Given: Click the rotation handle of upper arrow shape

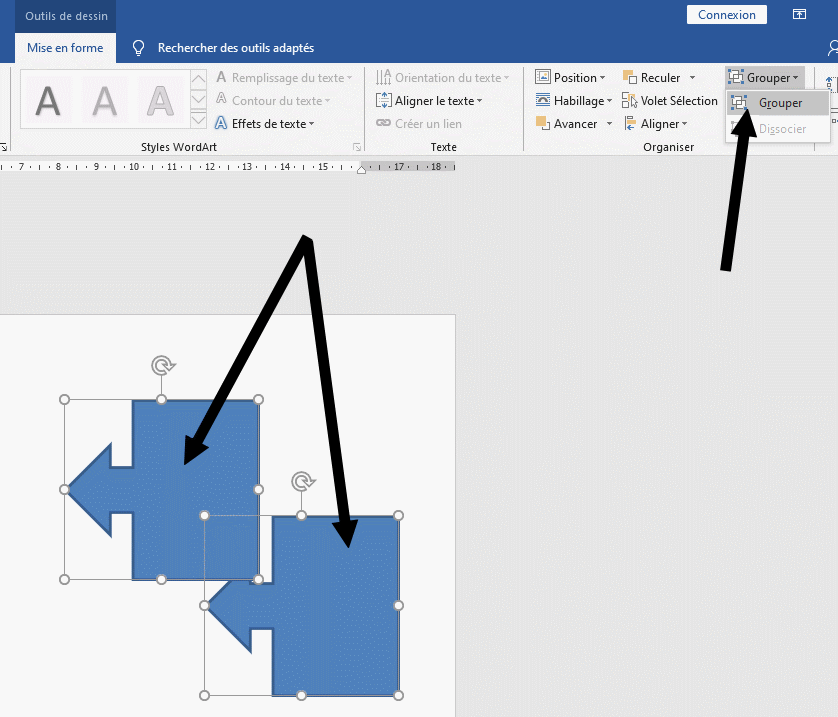Looking at the screenshot, I should [162, 366].
